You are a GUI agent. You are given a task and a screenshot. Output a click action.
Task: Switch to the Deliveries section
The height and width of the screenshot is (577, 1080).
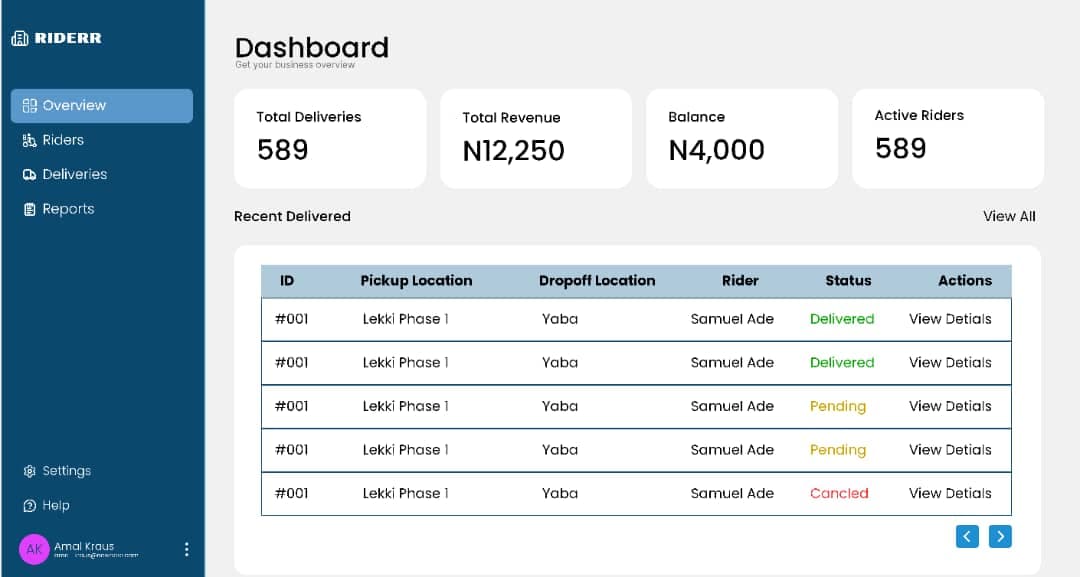pos(75,174)
